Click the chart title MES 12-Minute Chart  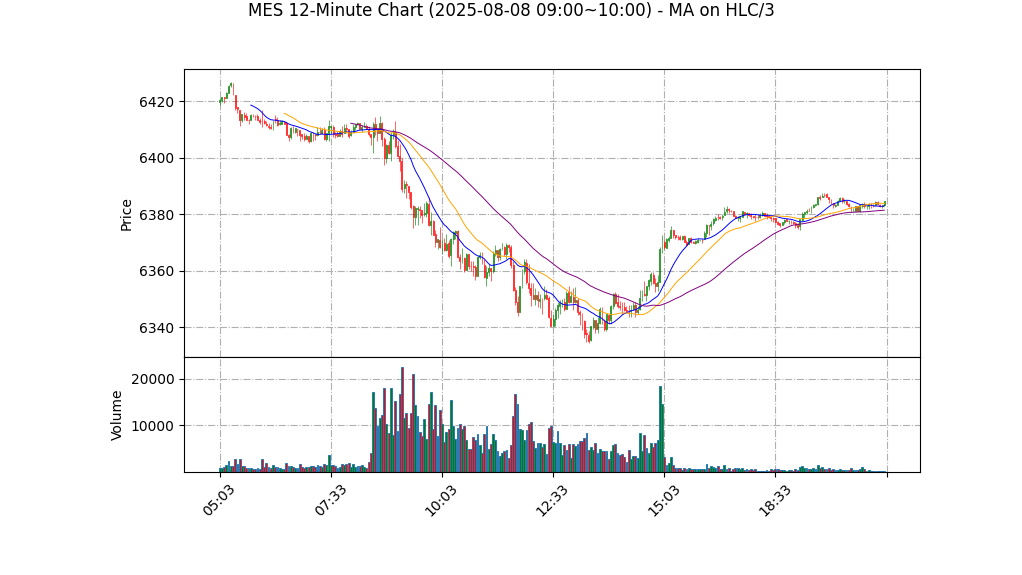pyautogui.click(x=511, y=10)
